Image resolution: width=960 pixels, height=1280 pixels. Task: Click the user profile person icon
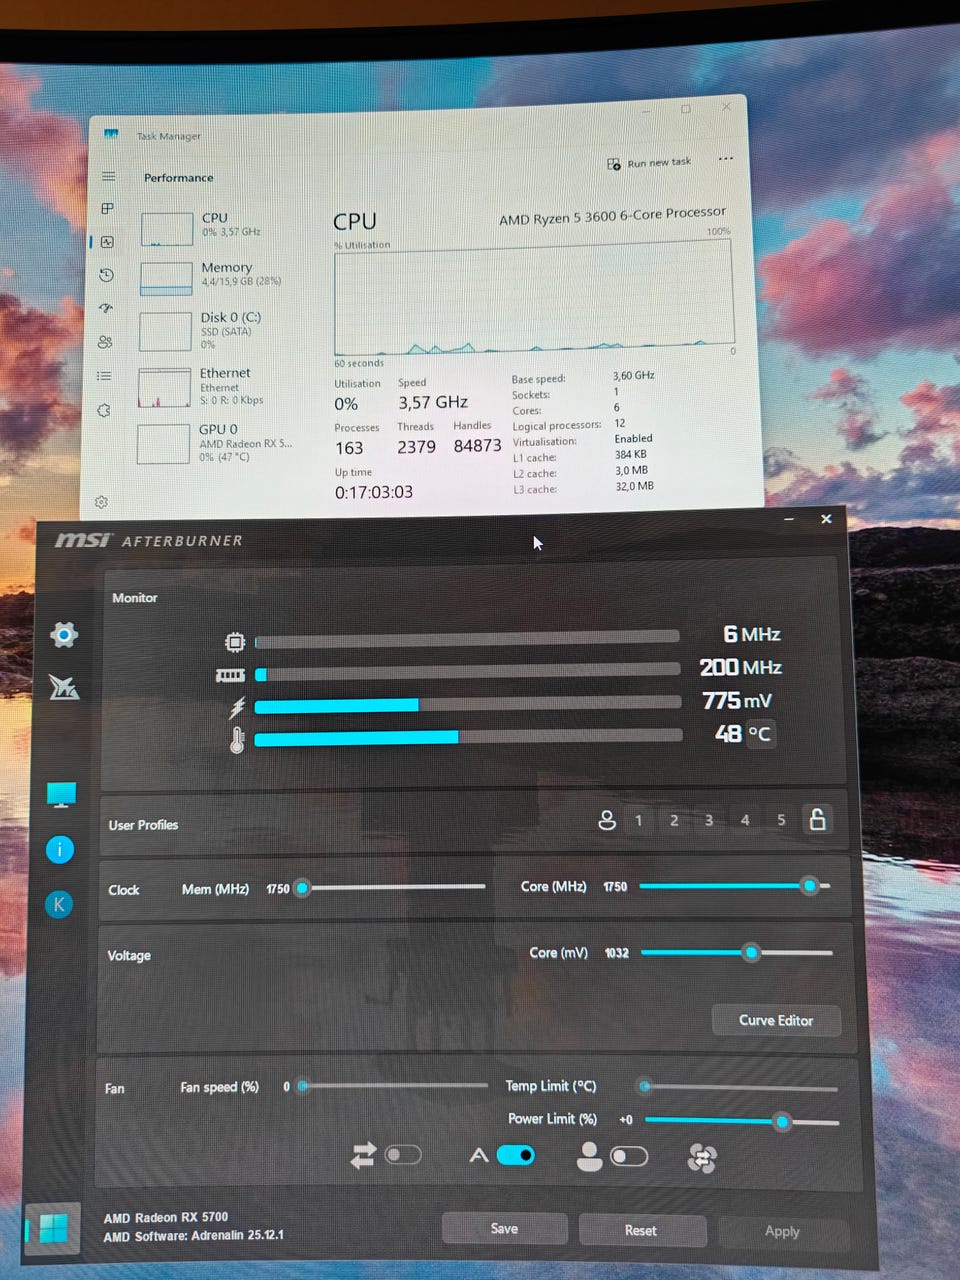(x=607, y=820)
